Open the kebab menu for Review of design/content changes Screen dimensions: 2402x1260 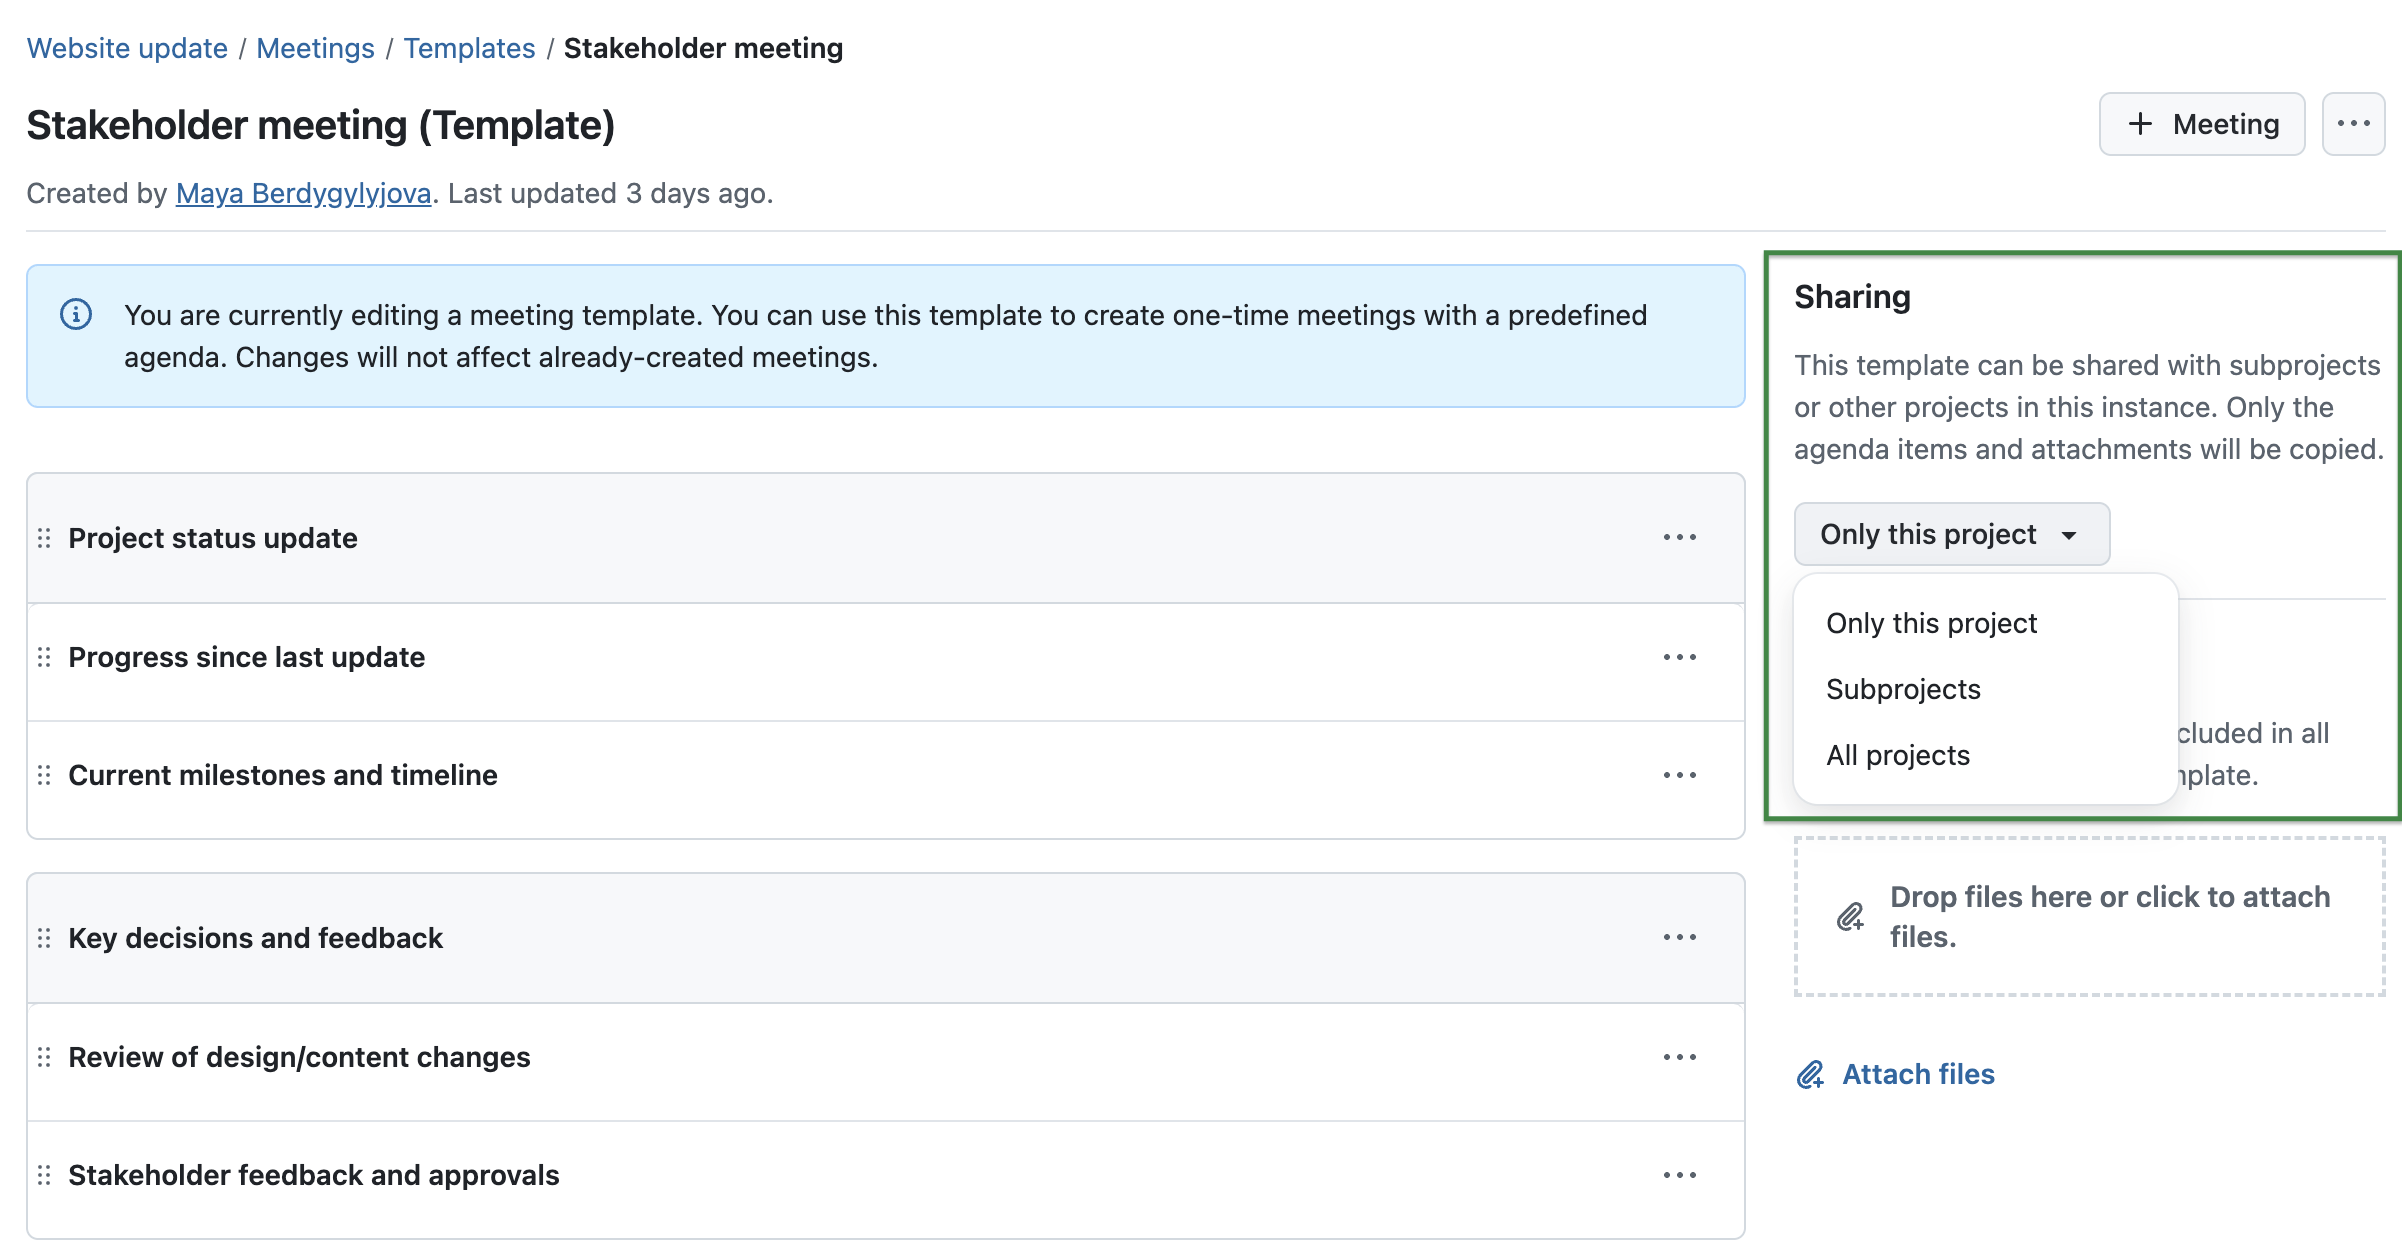(1681, 1057)
